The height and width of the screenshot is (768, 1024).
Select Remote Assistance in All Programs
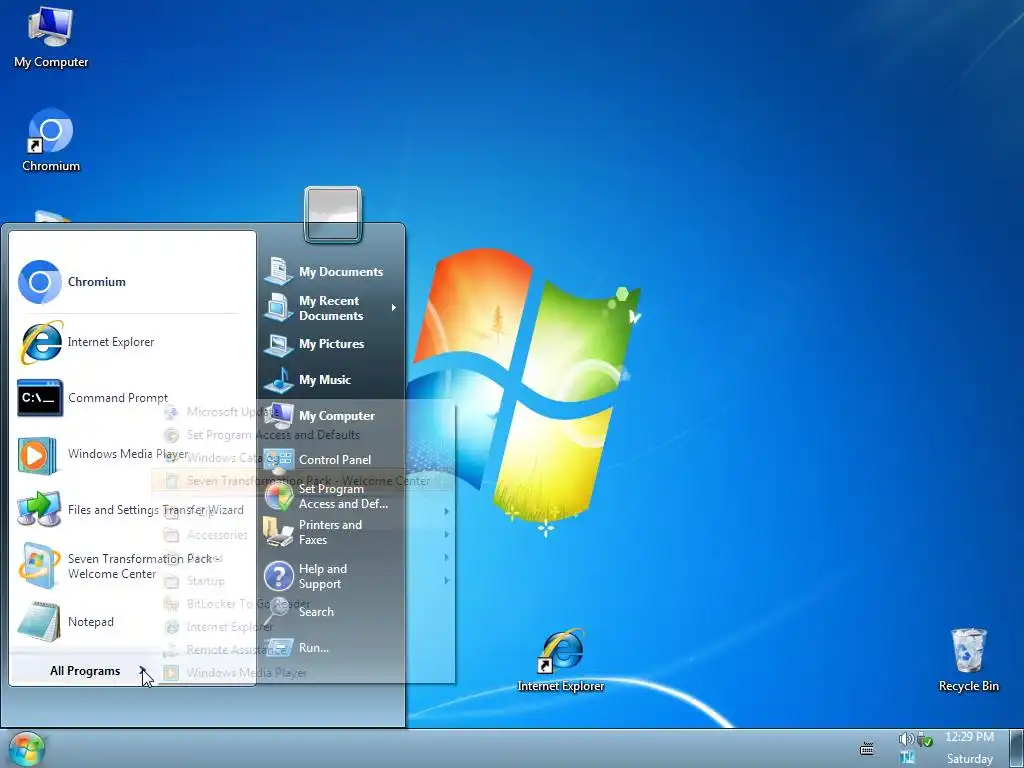pos(303,650)
